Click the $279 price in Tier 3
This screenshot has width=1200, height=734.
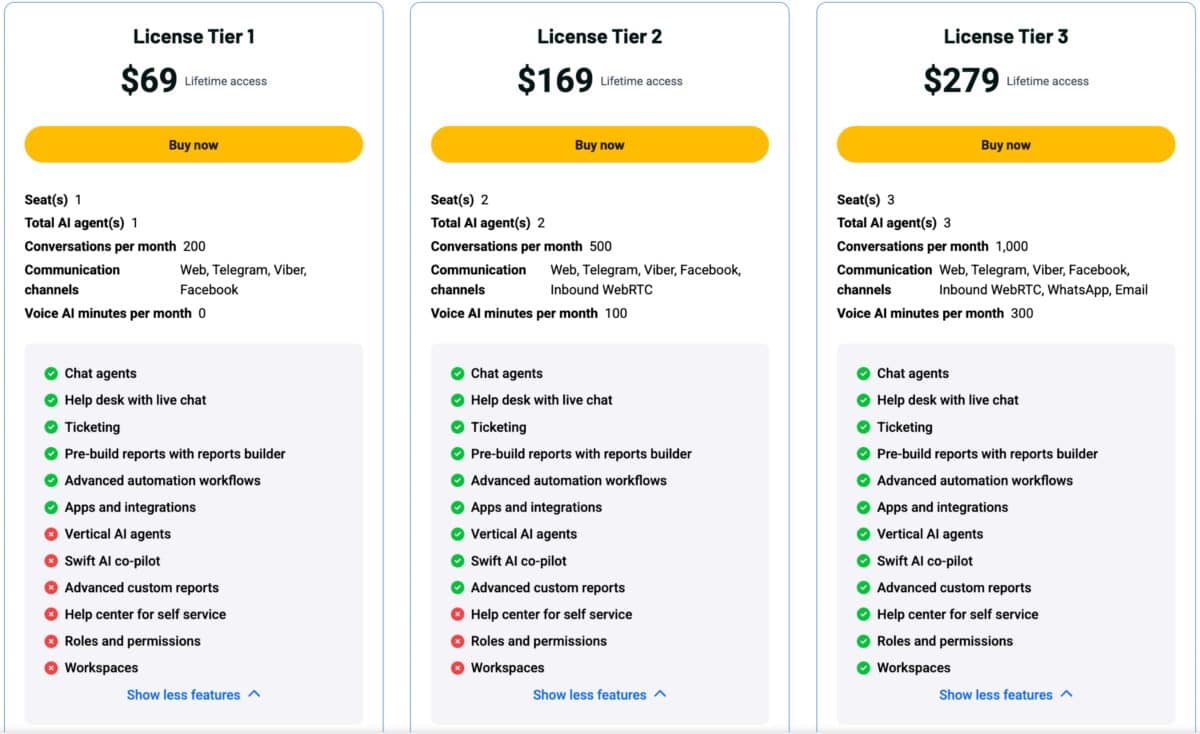click(961, 80)
